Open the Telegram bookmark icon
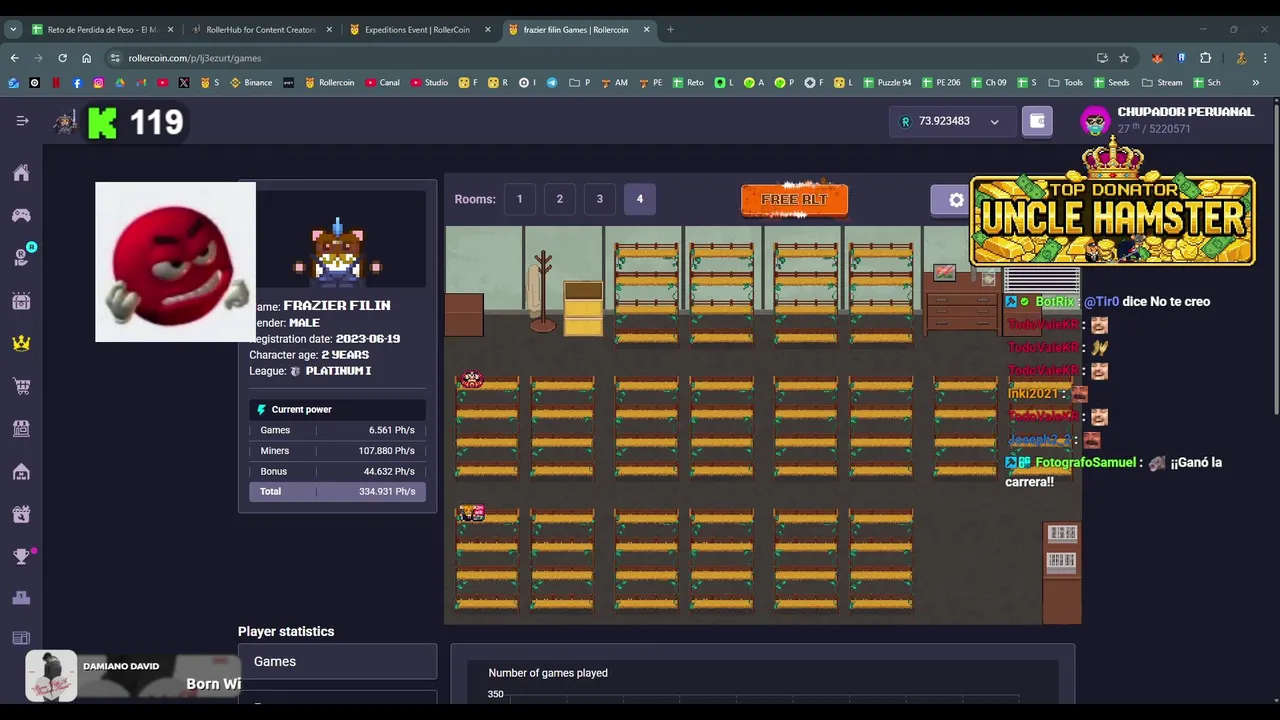This screenshot has height=720, width=1280. coord(552,83)
